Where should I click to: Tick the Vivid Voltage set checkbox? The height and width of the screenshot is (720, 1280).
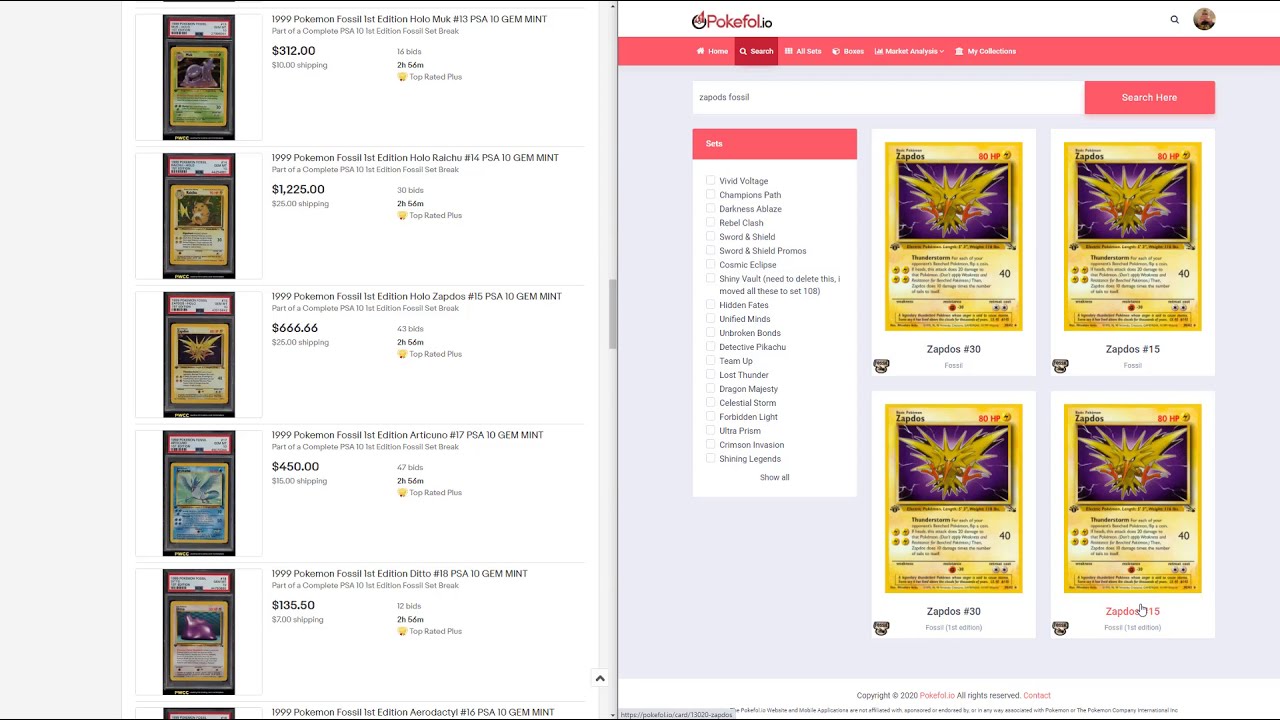(x=711, y=181)
